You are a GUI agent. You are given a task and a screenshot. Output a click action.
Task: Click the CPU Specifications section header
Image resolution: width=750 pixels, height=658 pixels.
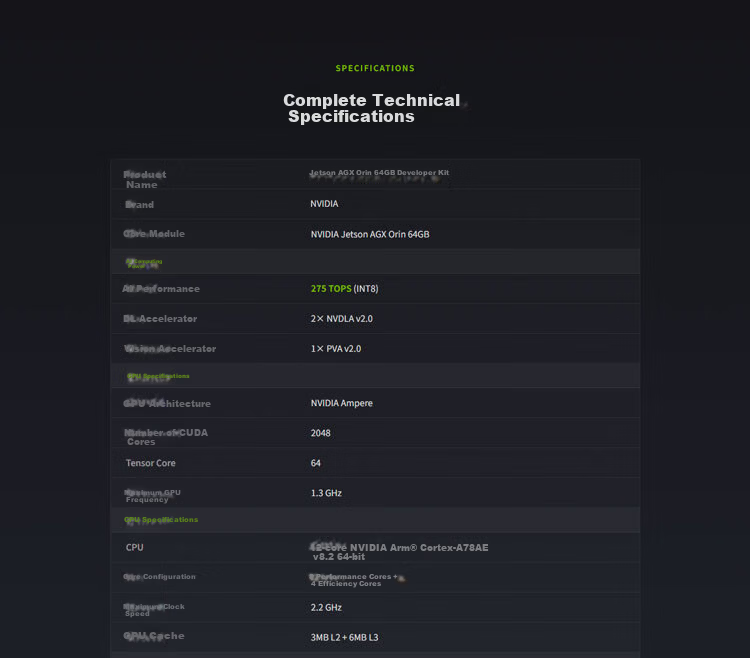tap(161, 520)
